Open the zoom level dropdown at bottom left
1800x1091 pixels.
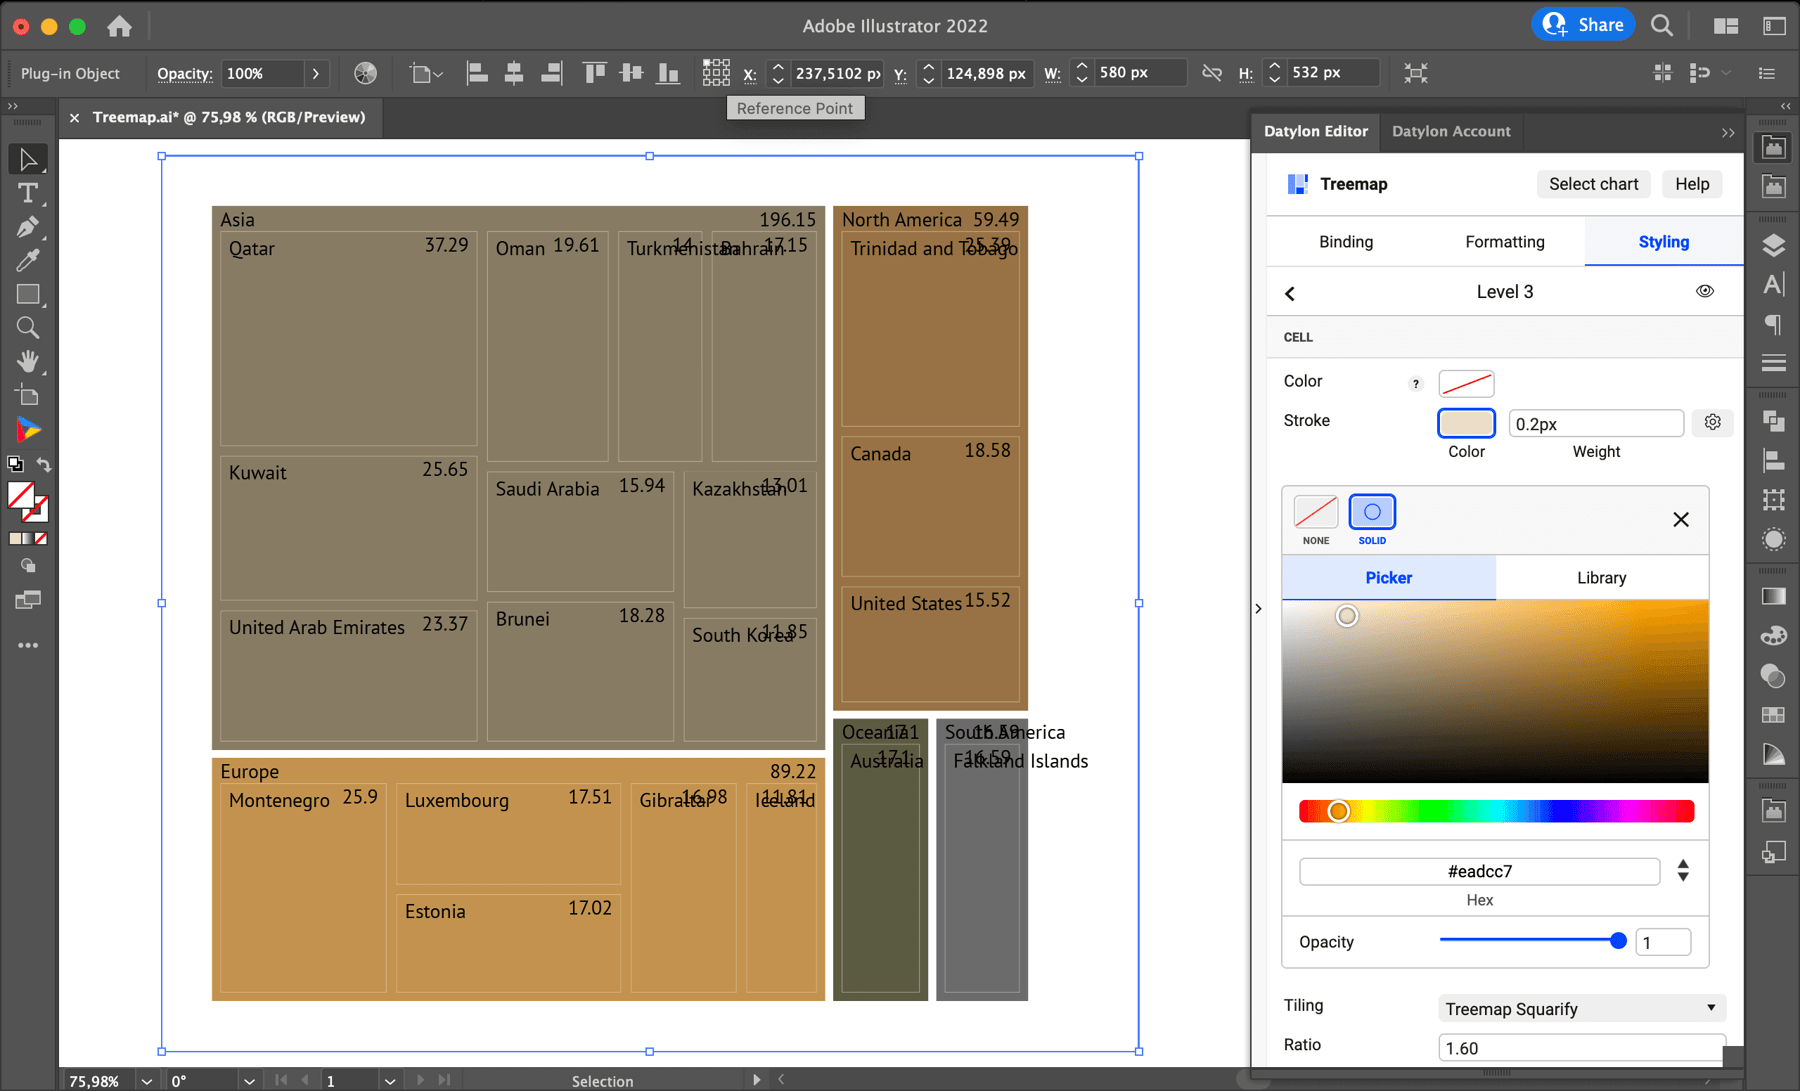click(x=146, y=1081)
